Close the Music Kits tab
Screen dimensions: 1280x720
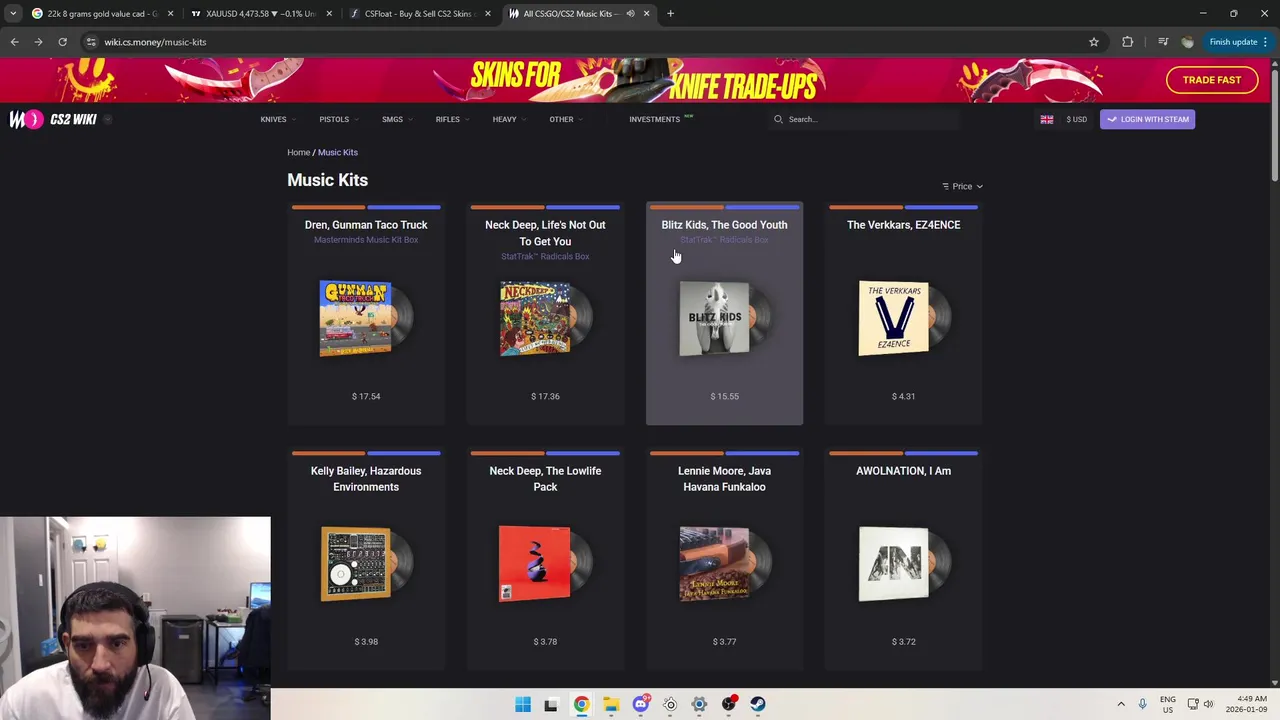point(646,14)
